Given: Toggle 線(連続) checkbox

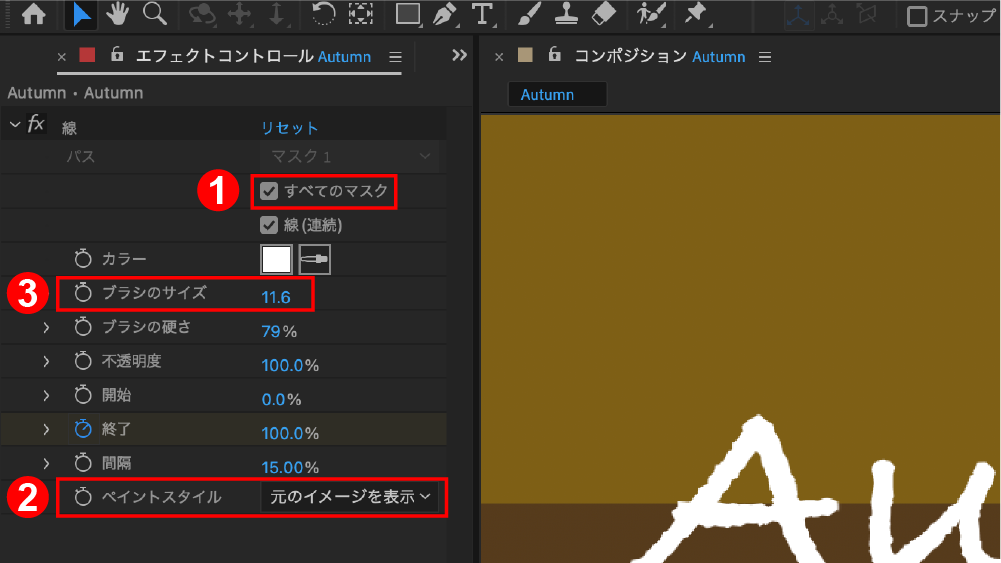Looking at the screenshot, I should point(269,225).
